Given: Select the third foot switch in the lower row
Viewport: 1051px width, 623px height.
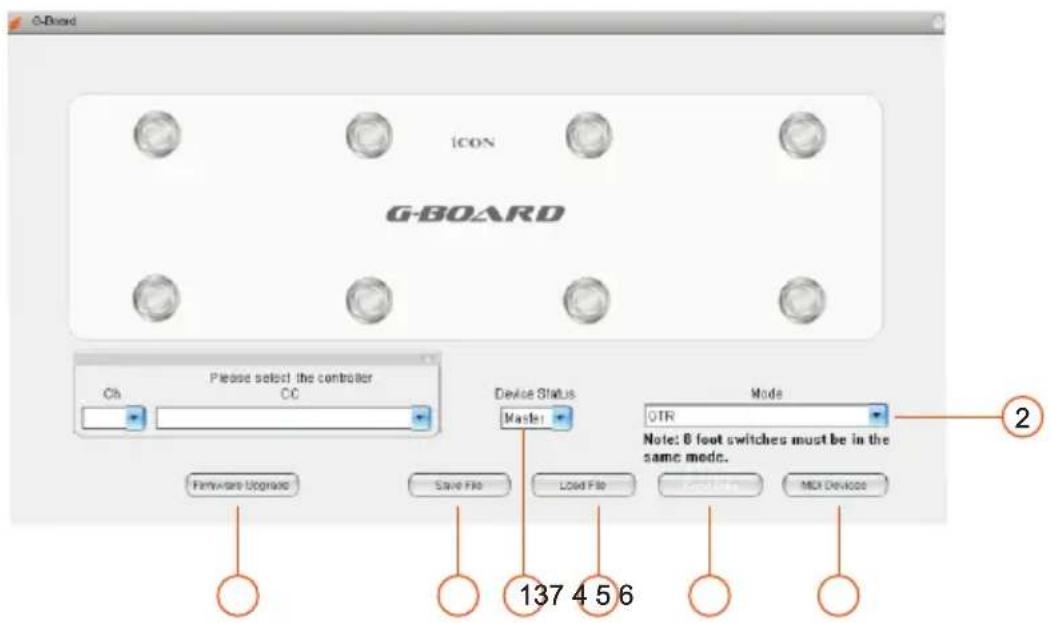Looking at the screenshot, I should click(x=586, y=300).
